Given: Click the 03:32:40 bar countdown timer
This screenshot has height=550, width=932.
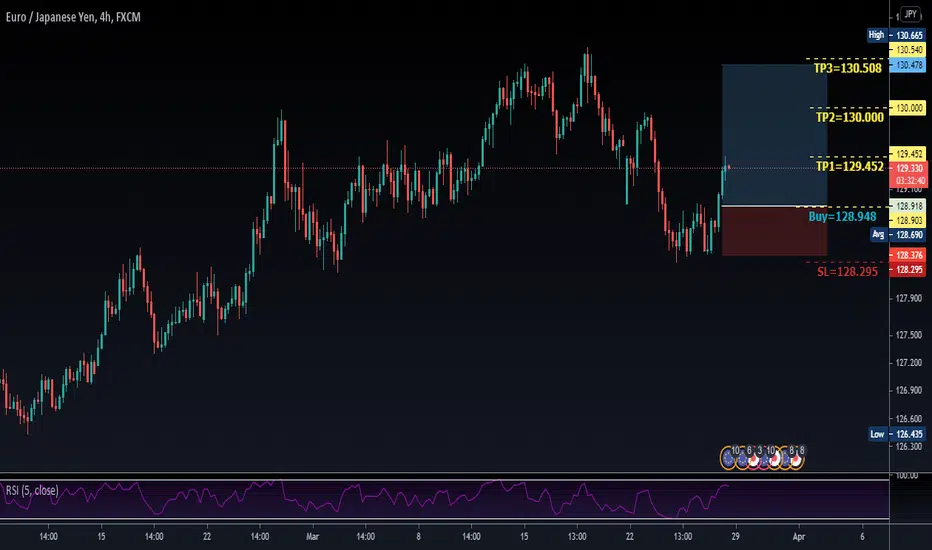Looking at the screenshot, I should click(x=909, y=181).
